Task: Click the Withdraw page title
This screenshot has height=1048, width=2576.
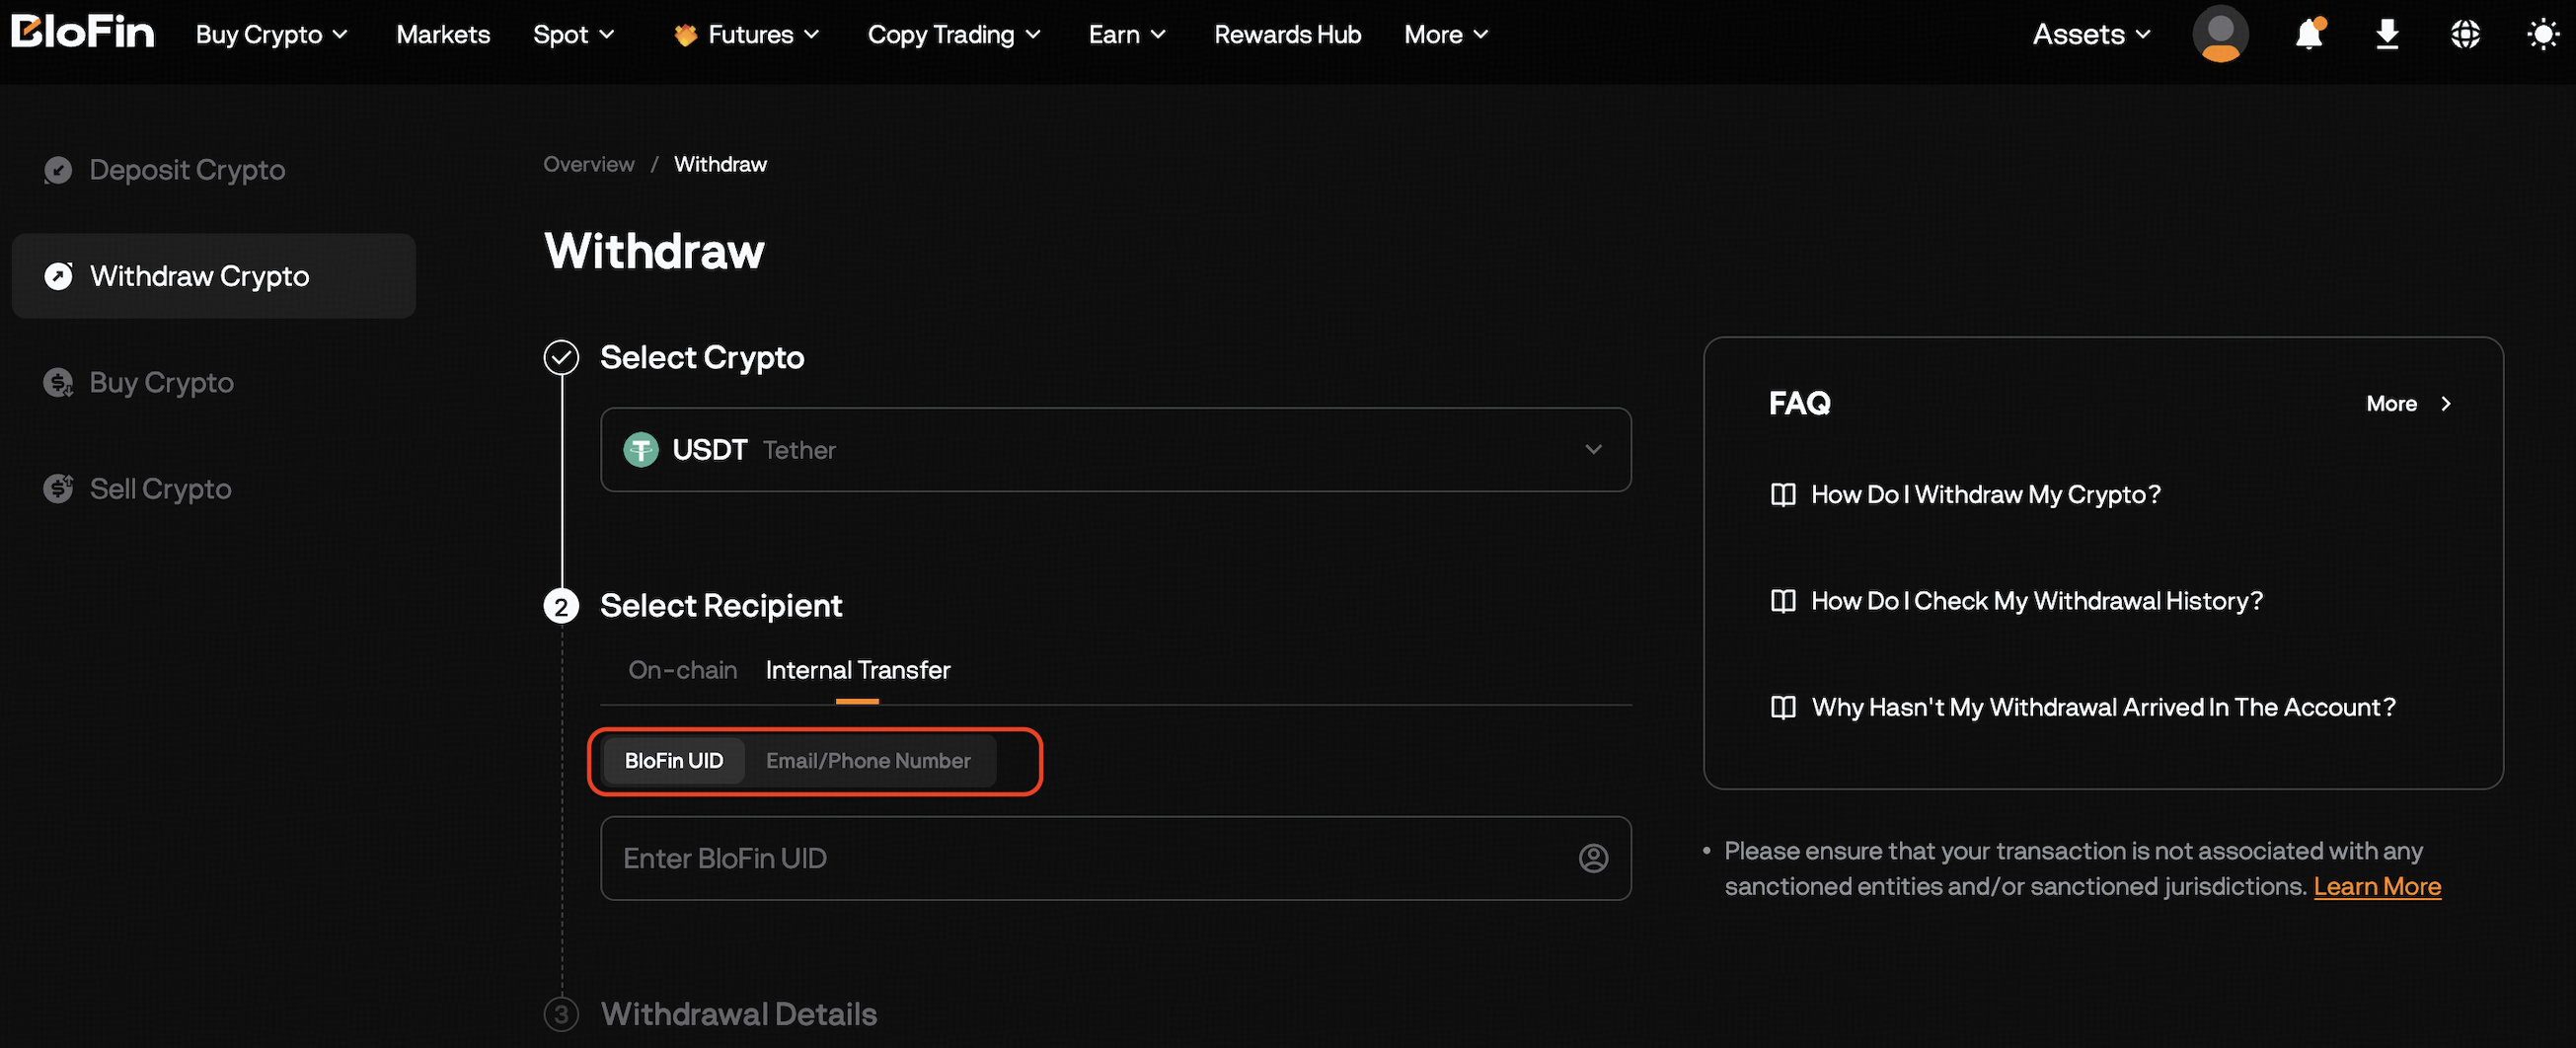Action: pyautogui.click(x=654, y=251)
